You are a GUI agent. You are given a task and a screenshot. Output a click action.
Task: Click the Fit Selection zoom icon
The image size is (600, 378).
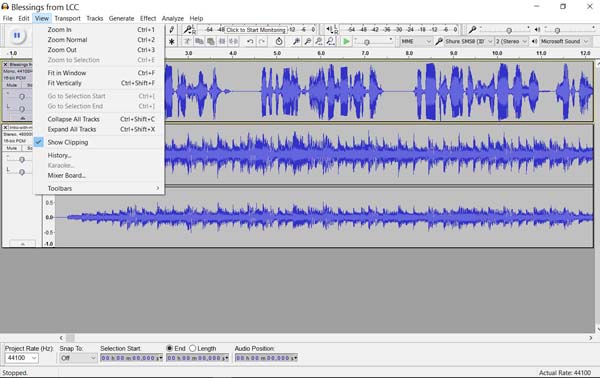319,41
